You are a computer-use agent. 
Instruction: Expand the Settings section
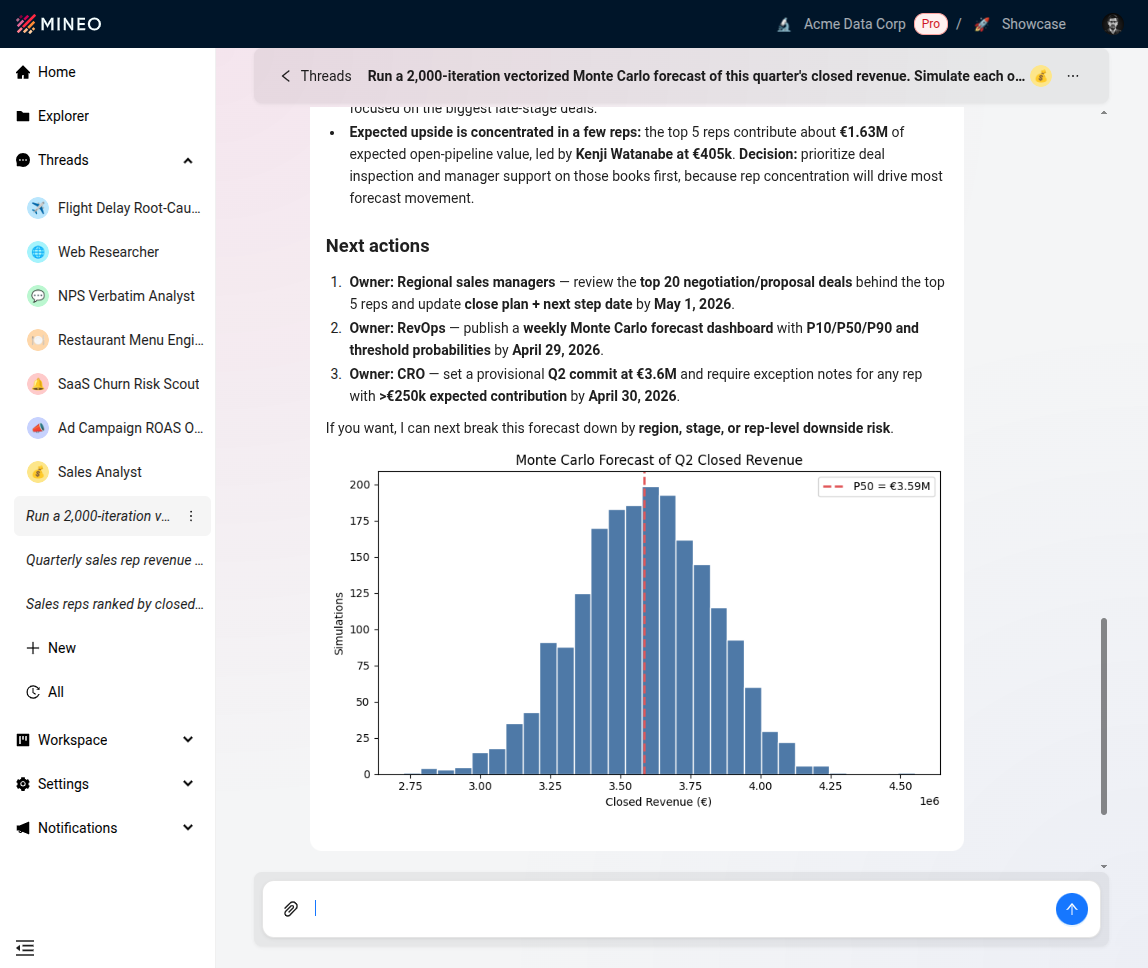click(188, 784)
